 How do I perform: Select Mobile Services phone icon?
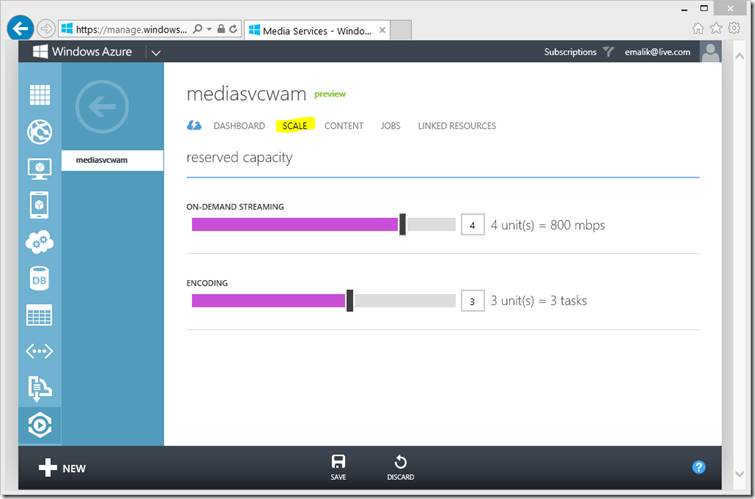[39, 205]
